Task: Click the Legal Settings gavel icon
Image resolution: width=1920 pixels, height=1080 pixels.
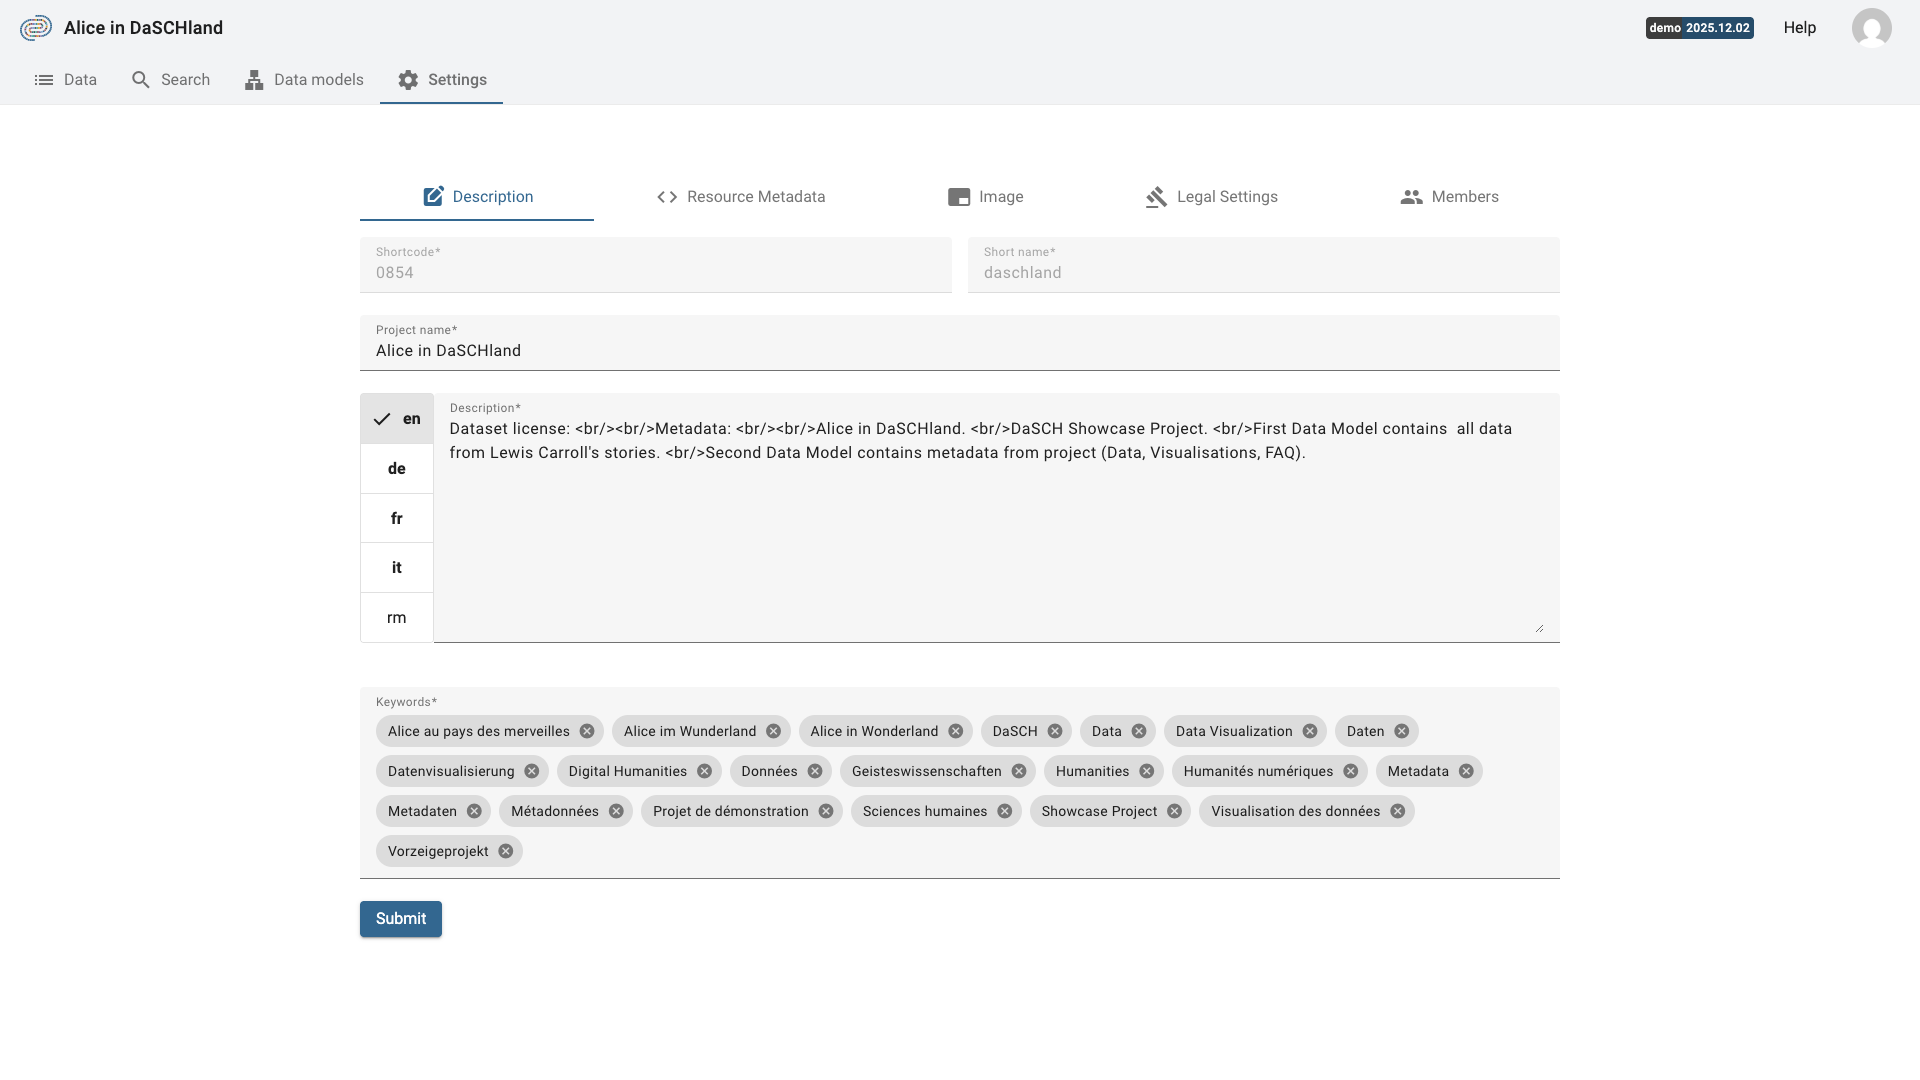Action: click(x=1155, y=197)
